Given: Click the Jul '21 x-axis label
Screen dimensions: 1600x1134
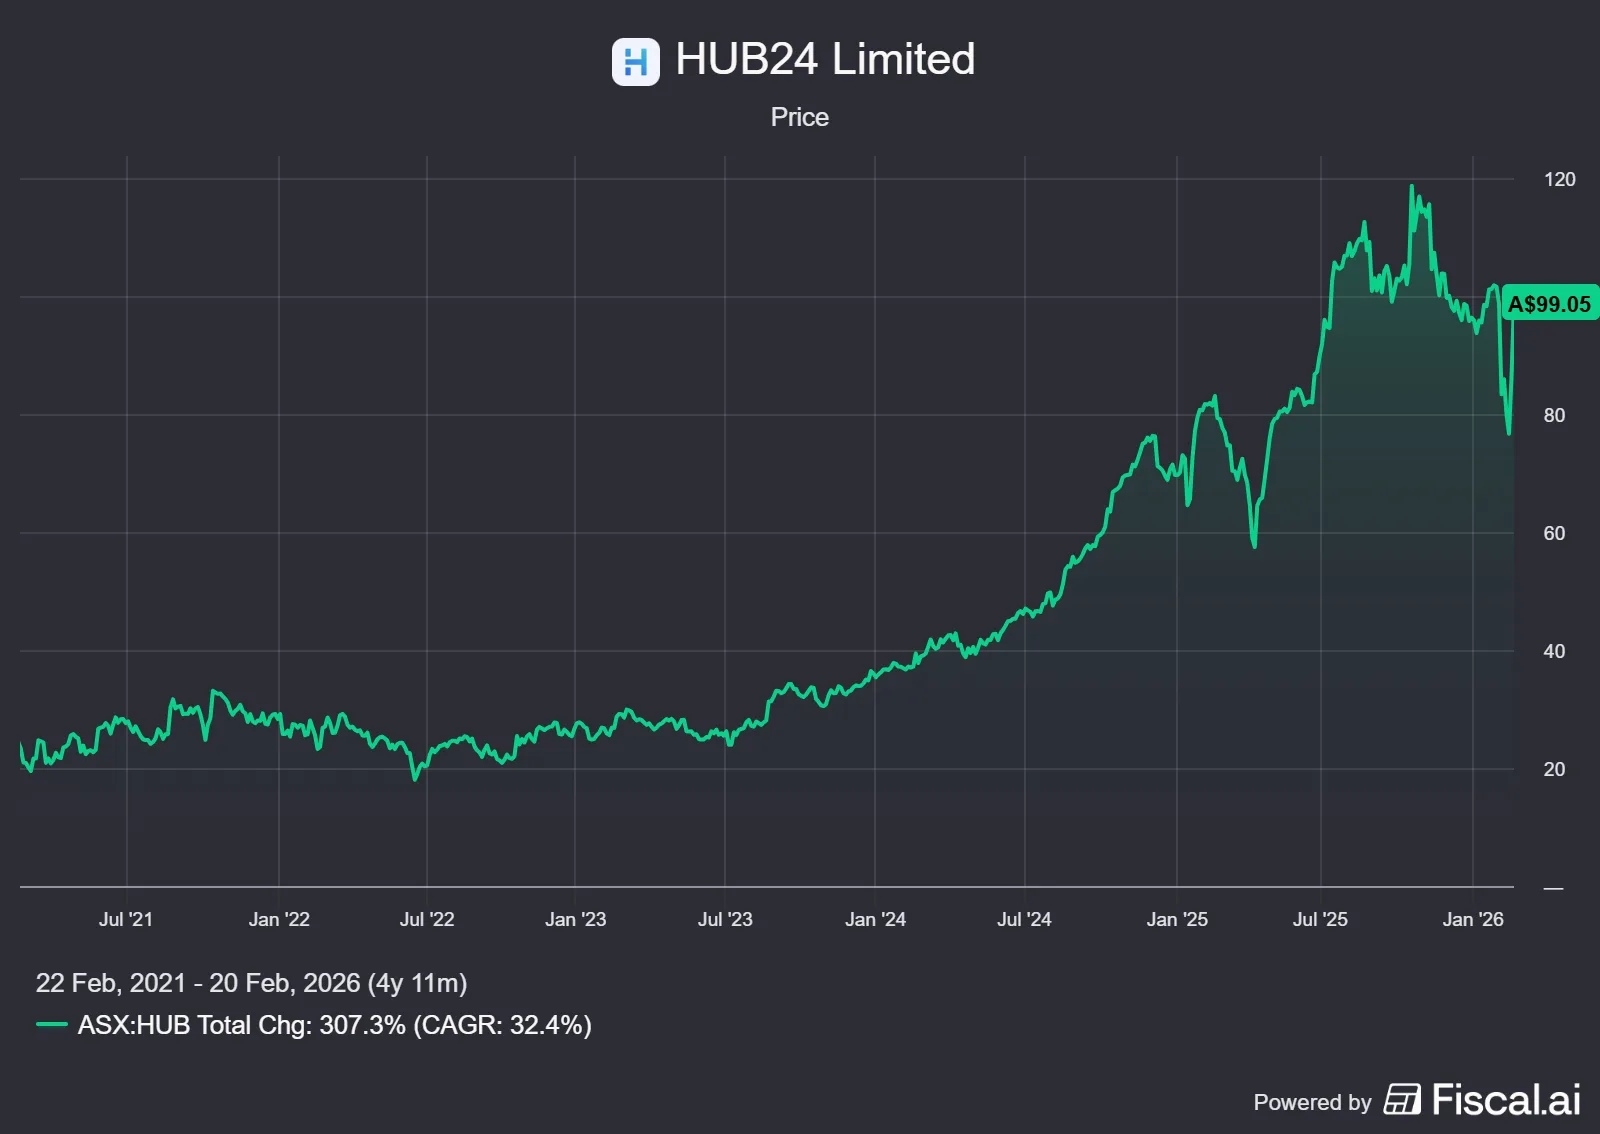Looking at the screenshot, I should (x=126, y=919).
